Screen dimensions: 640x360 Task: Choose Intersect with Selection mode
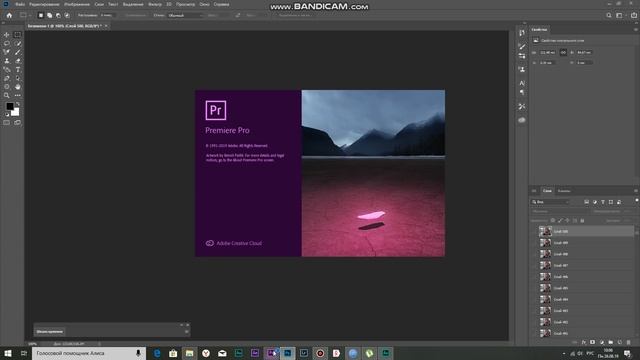pyautogui.click(x=67, y=16)
